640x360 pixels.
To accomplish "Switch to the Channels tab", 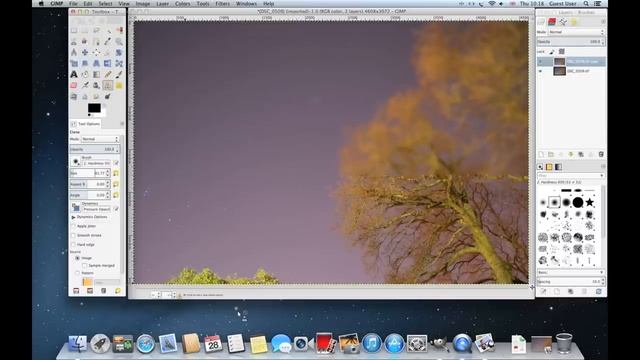I will coord(552,22).
